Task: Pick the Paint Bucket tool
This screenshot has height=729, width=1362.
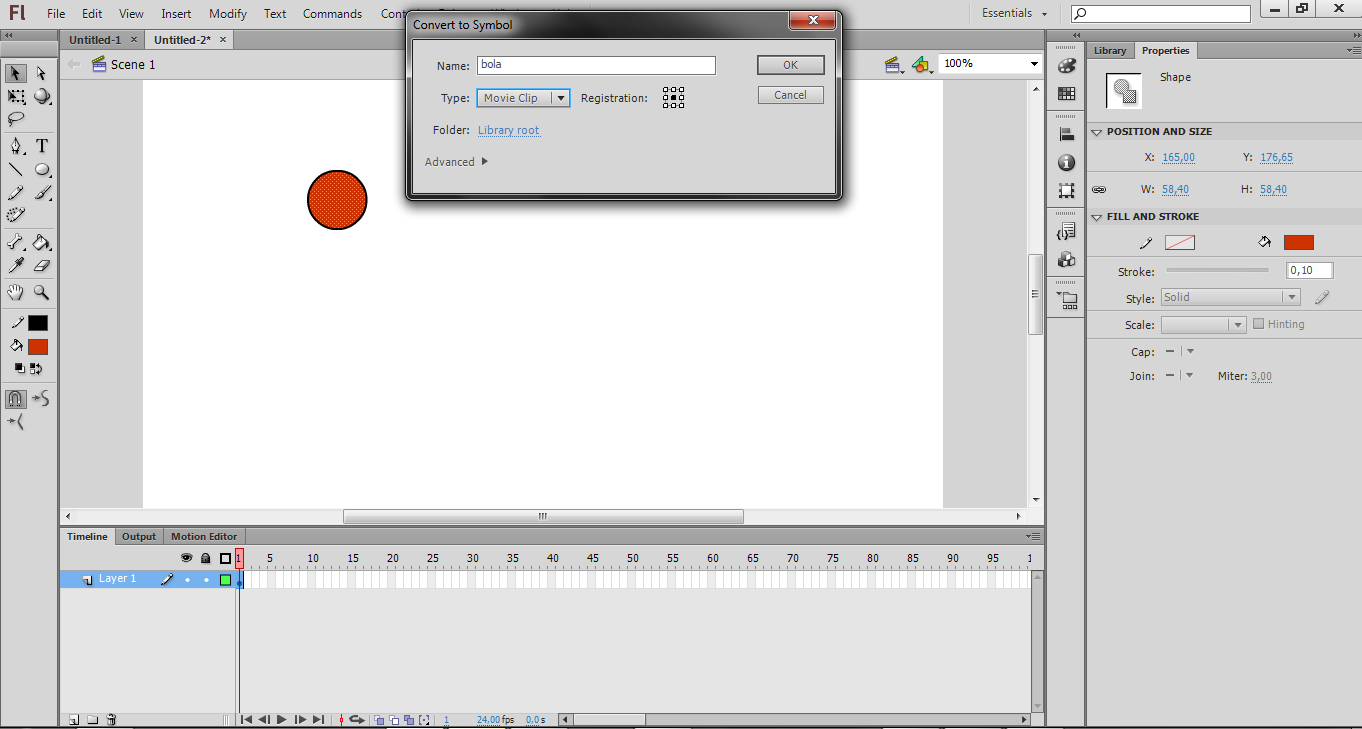Action: [41, 242]
